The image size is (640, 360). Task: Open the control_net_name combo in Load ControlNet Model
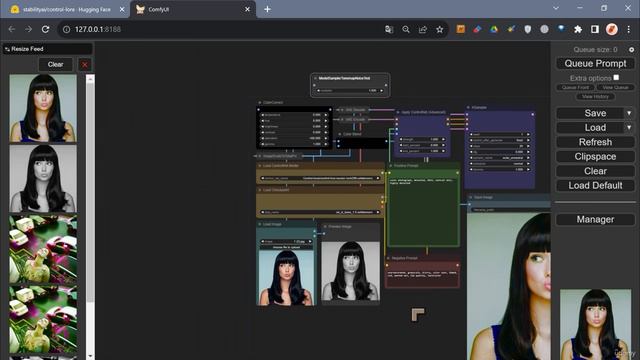tap(320, 178)
